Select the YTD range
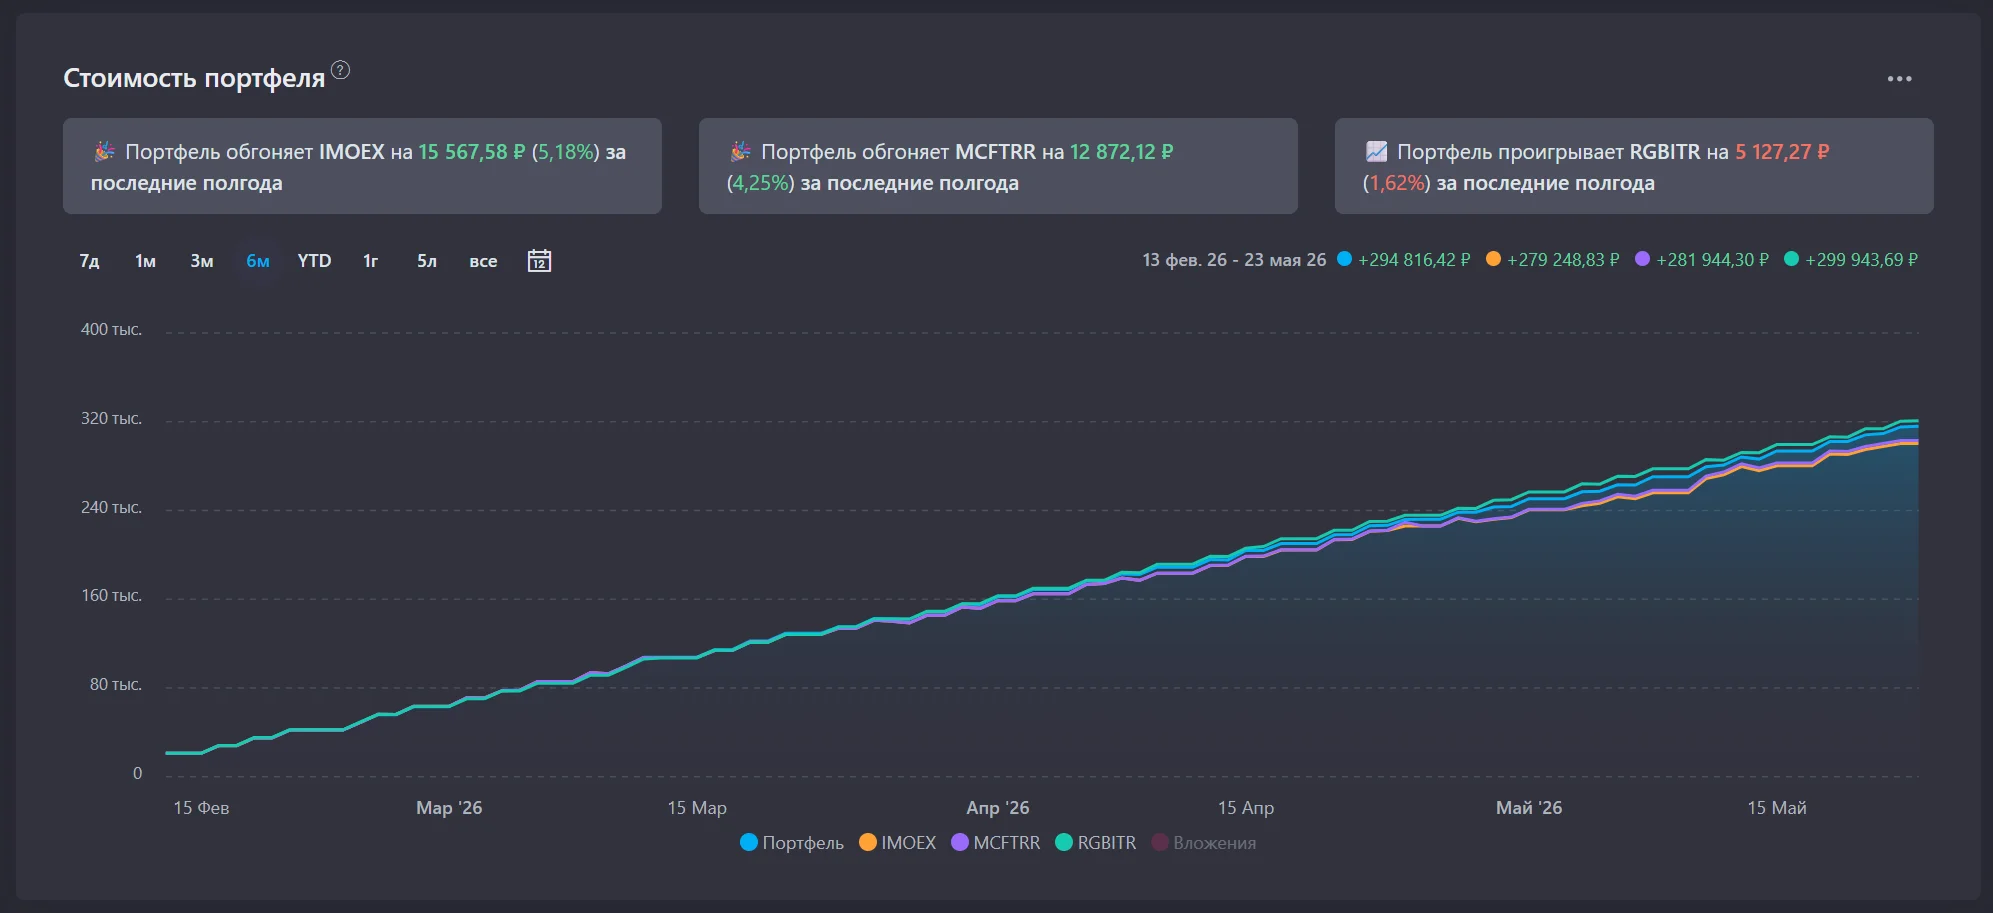This screenshot has width=1993, height=913. coord(314,261)
